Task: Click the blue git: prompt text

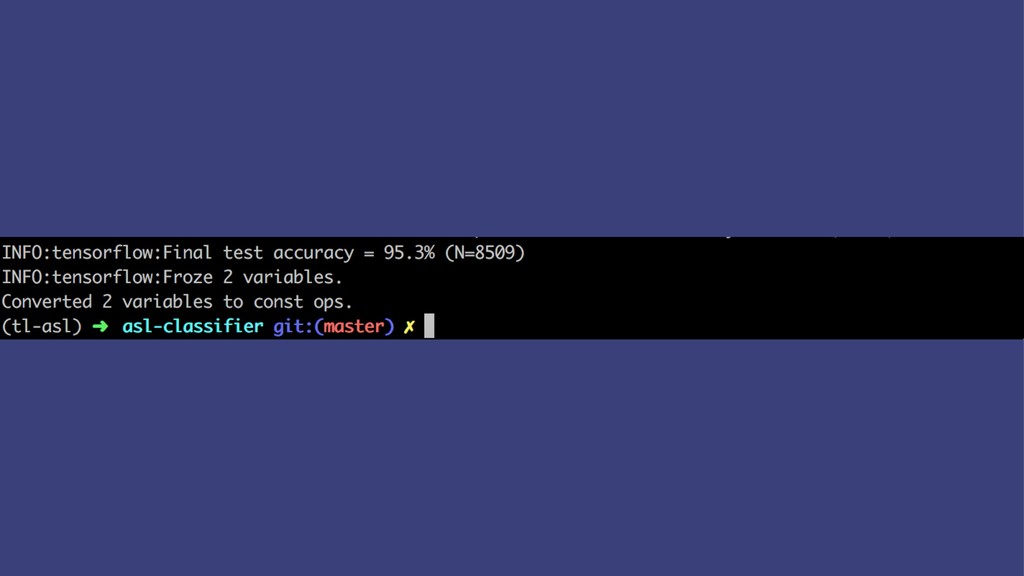Action: (x=293, y=327)
